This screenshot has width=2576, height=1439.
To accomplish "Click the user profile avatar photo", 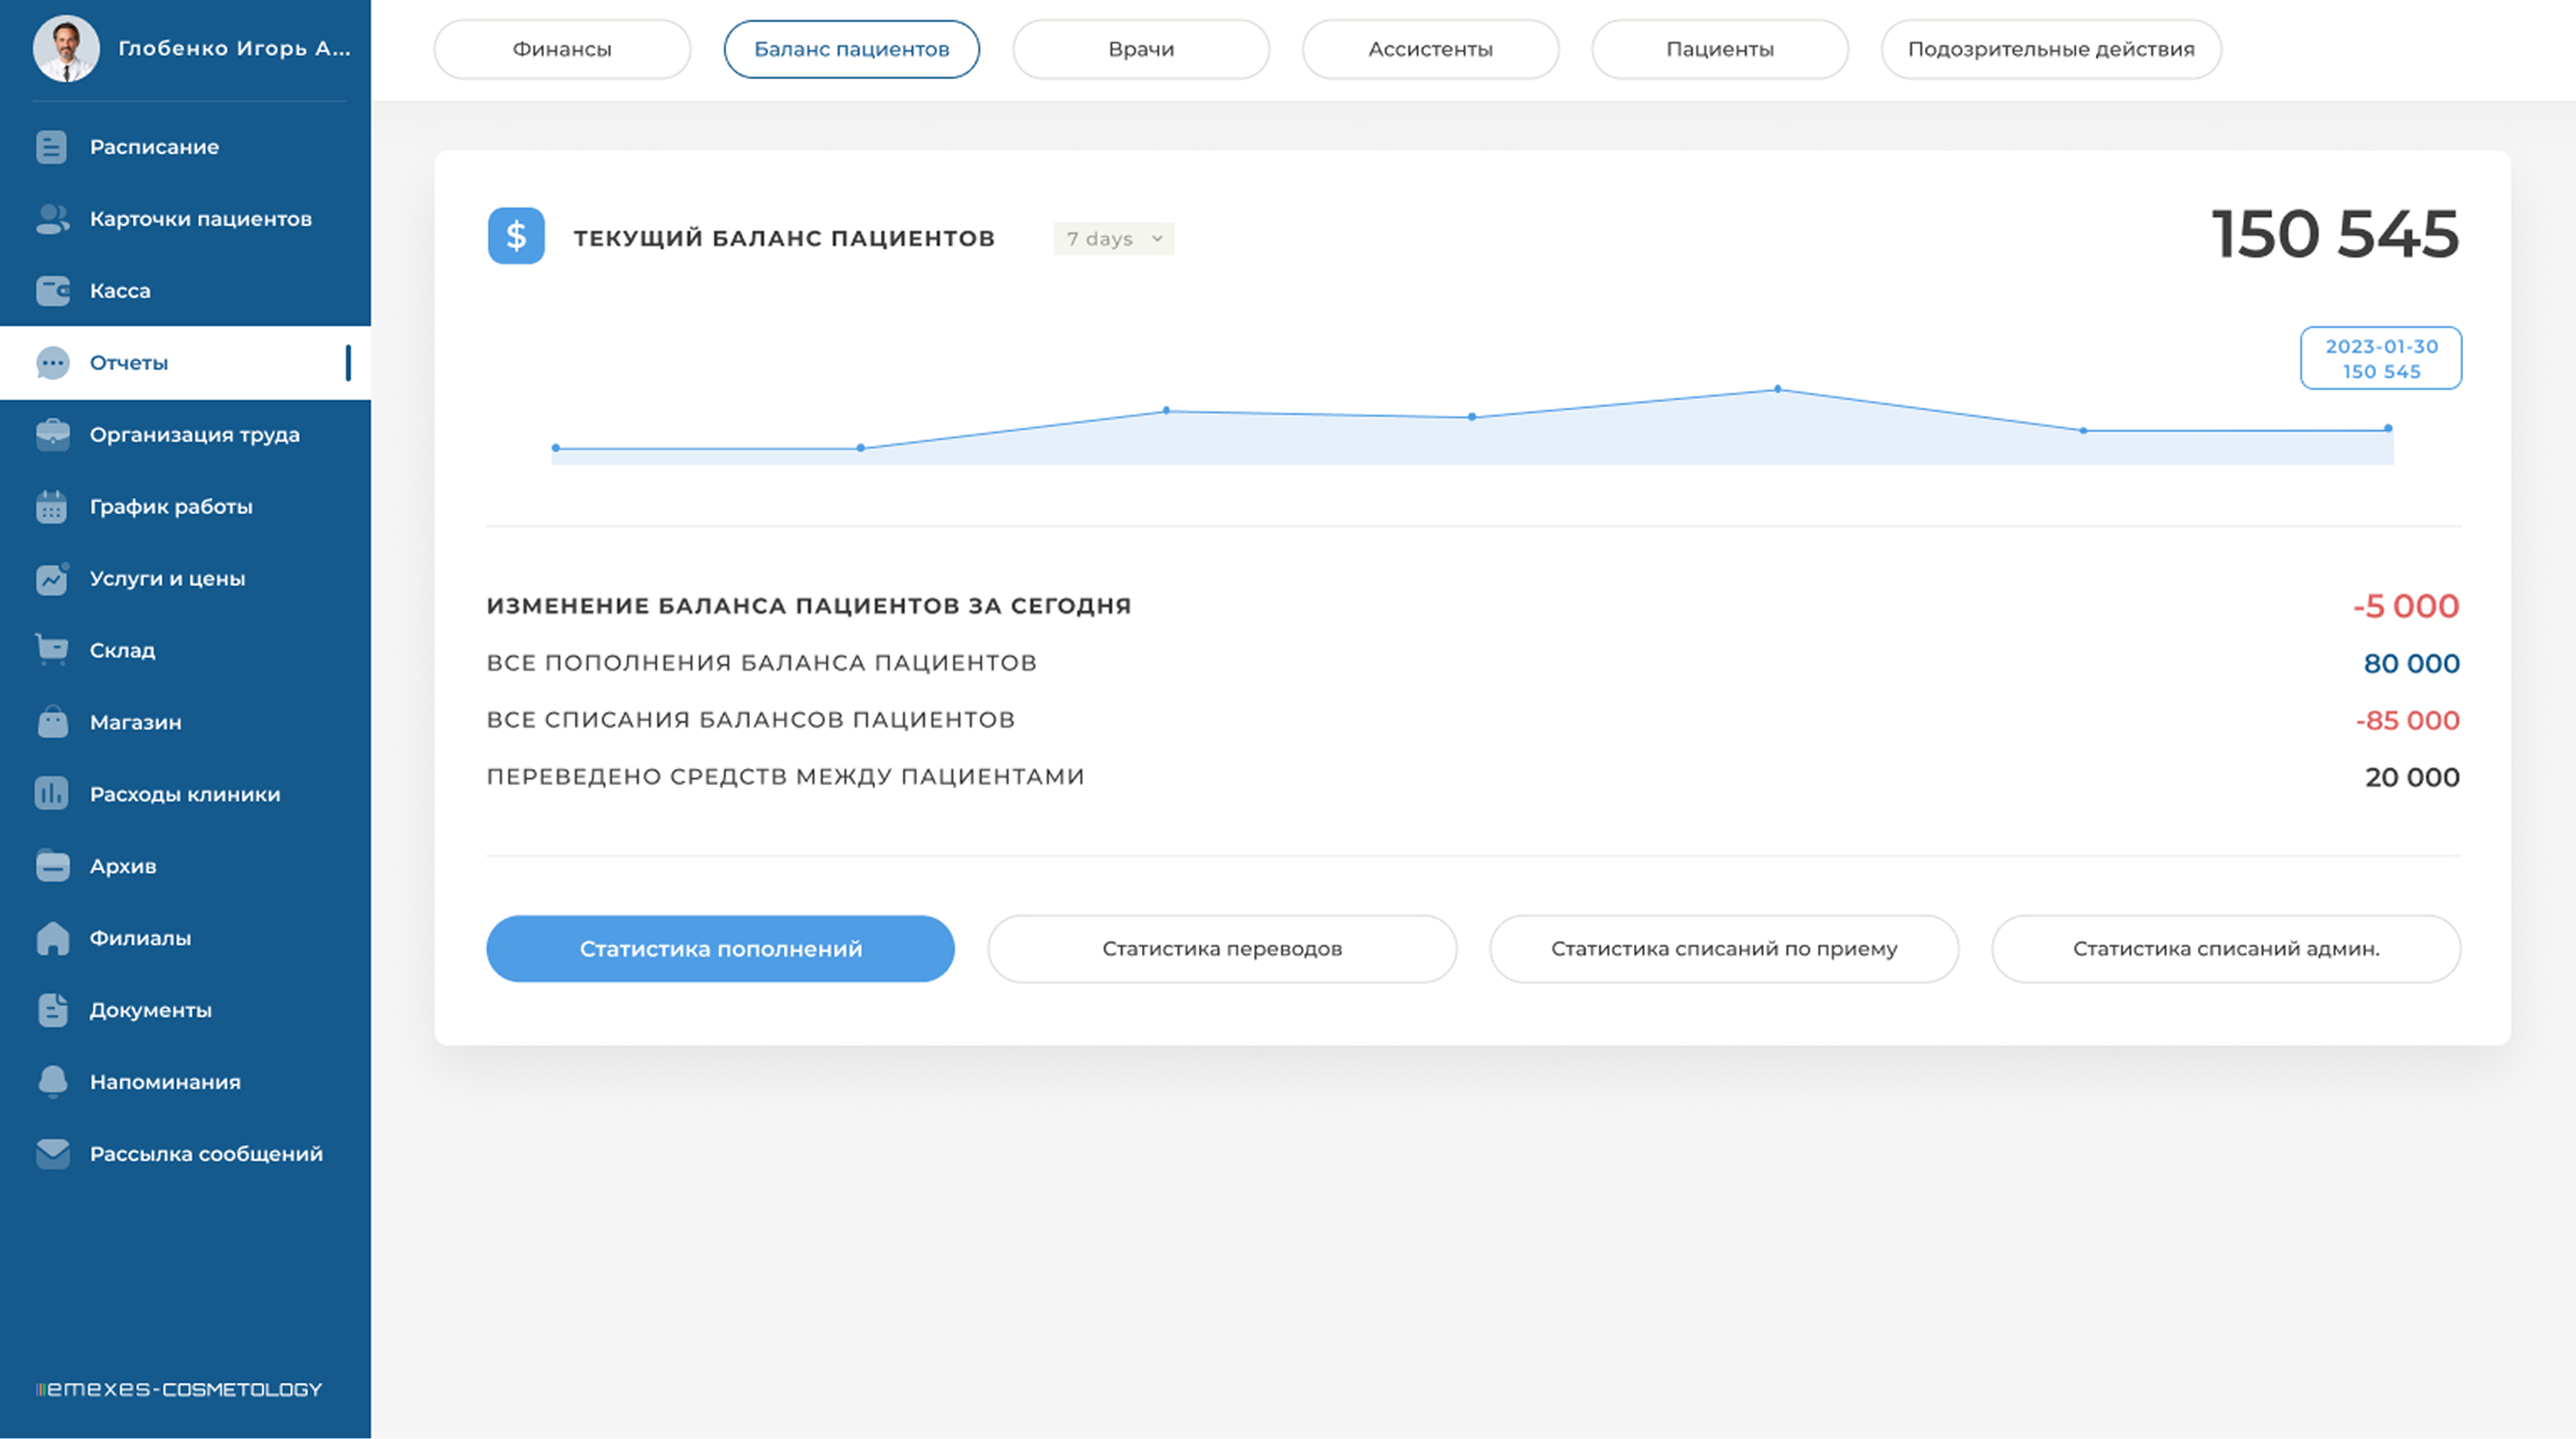I will pyautogui.click(x=66, y=48).
